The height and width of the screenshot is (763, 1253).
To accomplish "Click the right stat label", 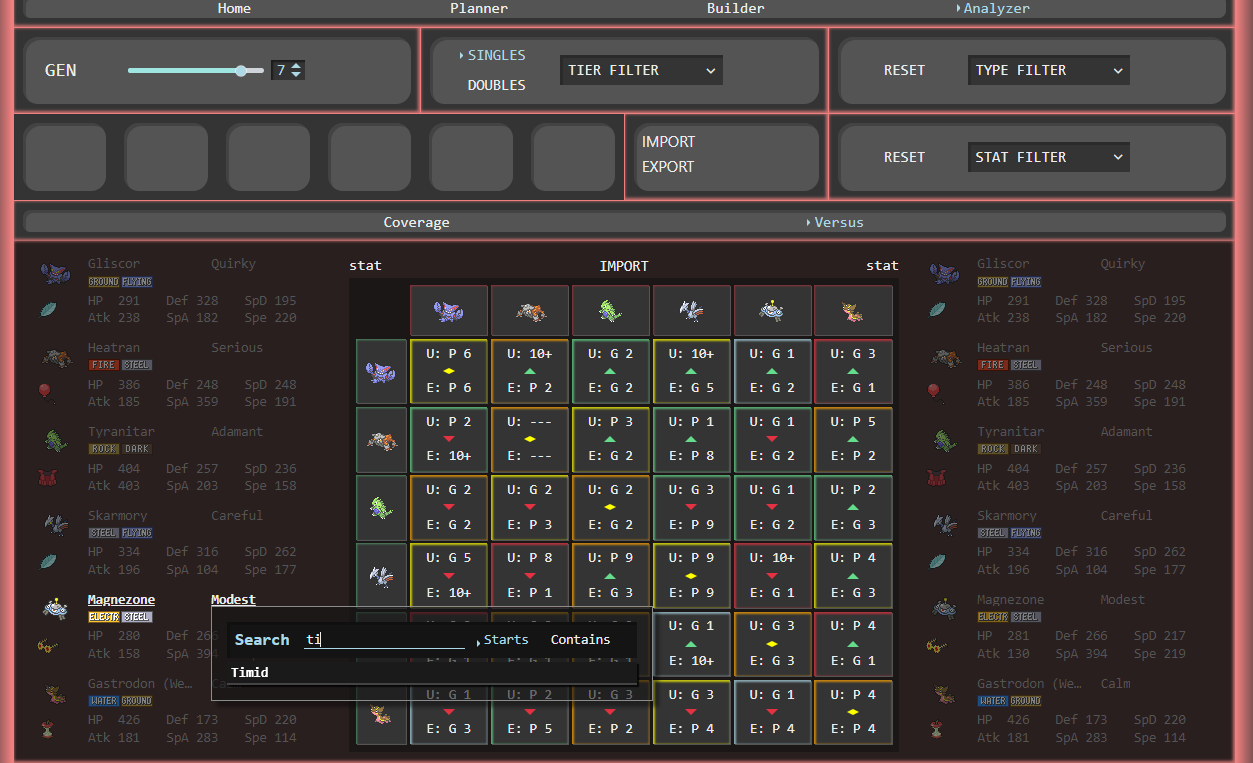I will point(882,265).
